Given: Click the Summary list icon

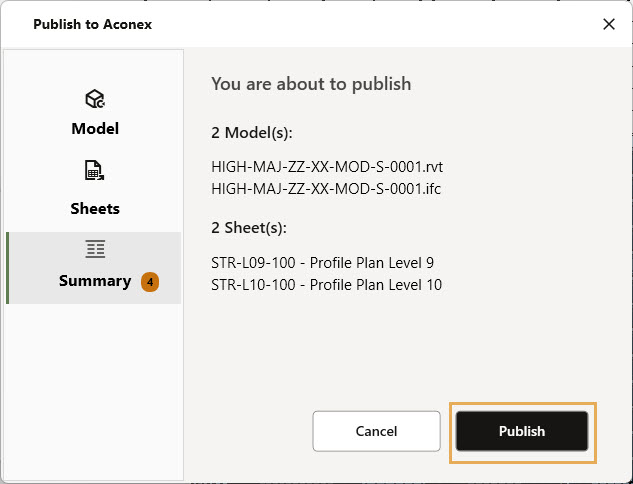Looking at the screenshot, I should tap(95, 249).
